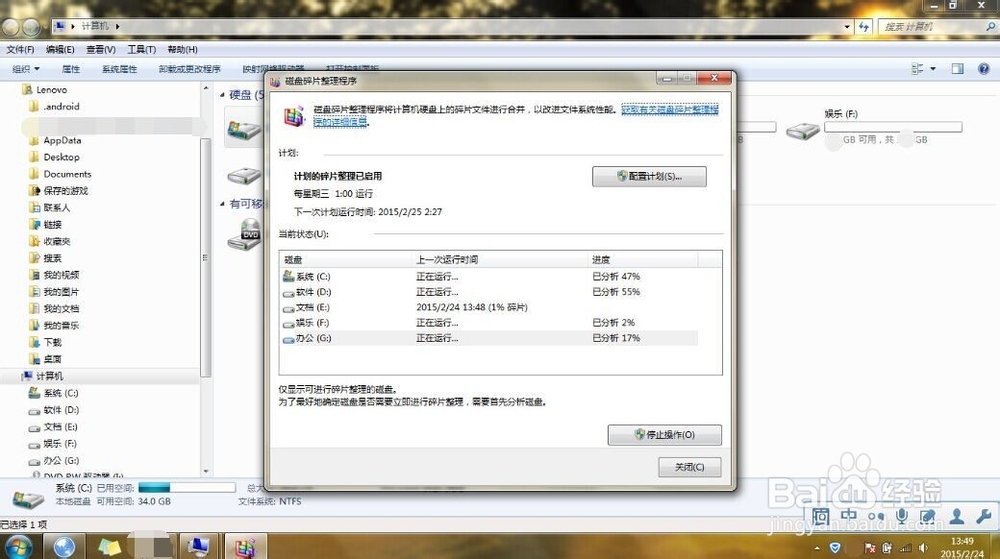
Task: Click the 搜索 计算机 search field
Action: coord(930,27)
